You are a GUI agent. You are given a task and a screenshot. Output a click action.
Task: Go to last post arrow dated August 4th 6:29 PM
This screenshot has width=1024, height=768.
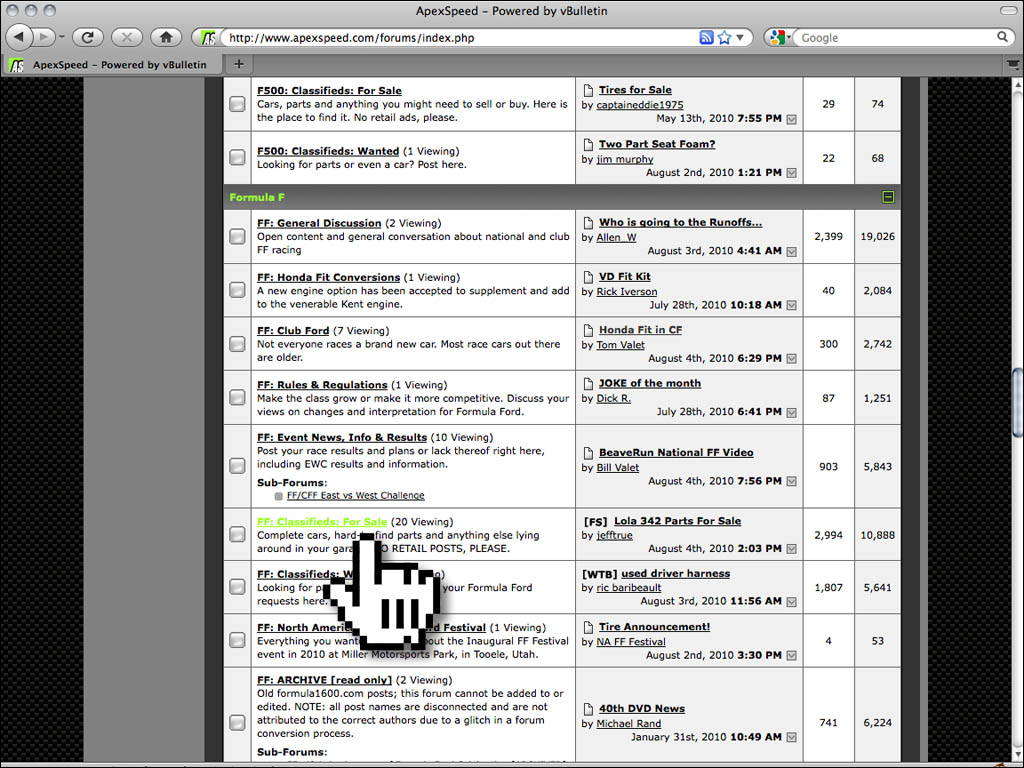pos(792,359)
